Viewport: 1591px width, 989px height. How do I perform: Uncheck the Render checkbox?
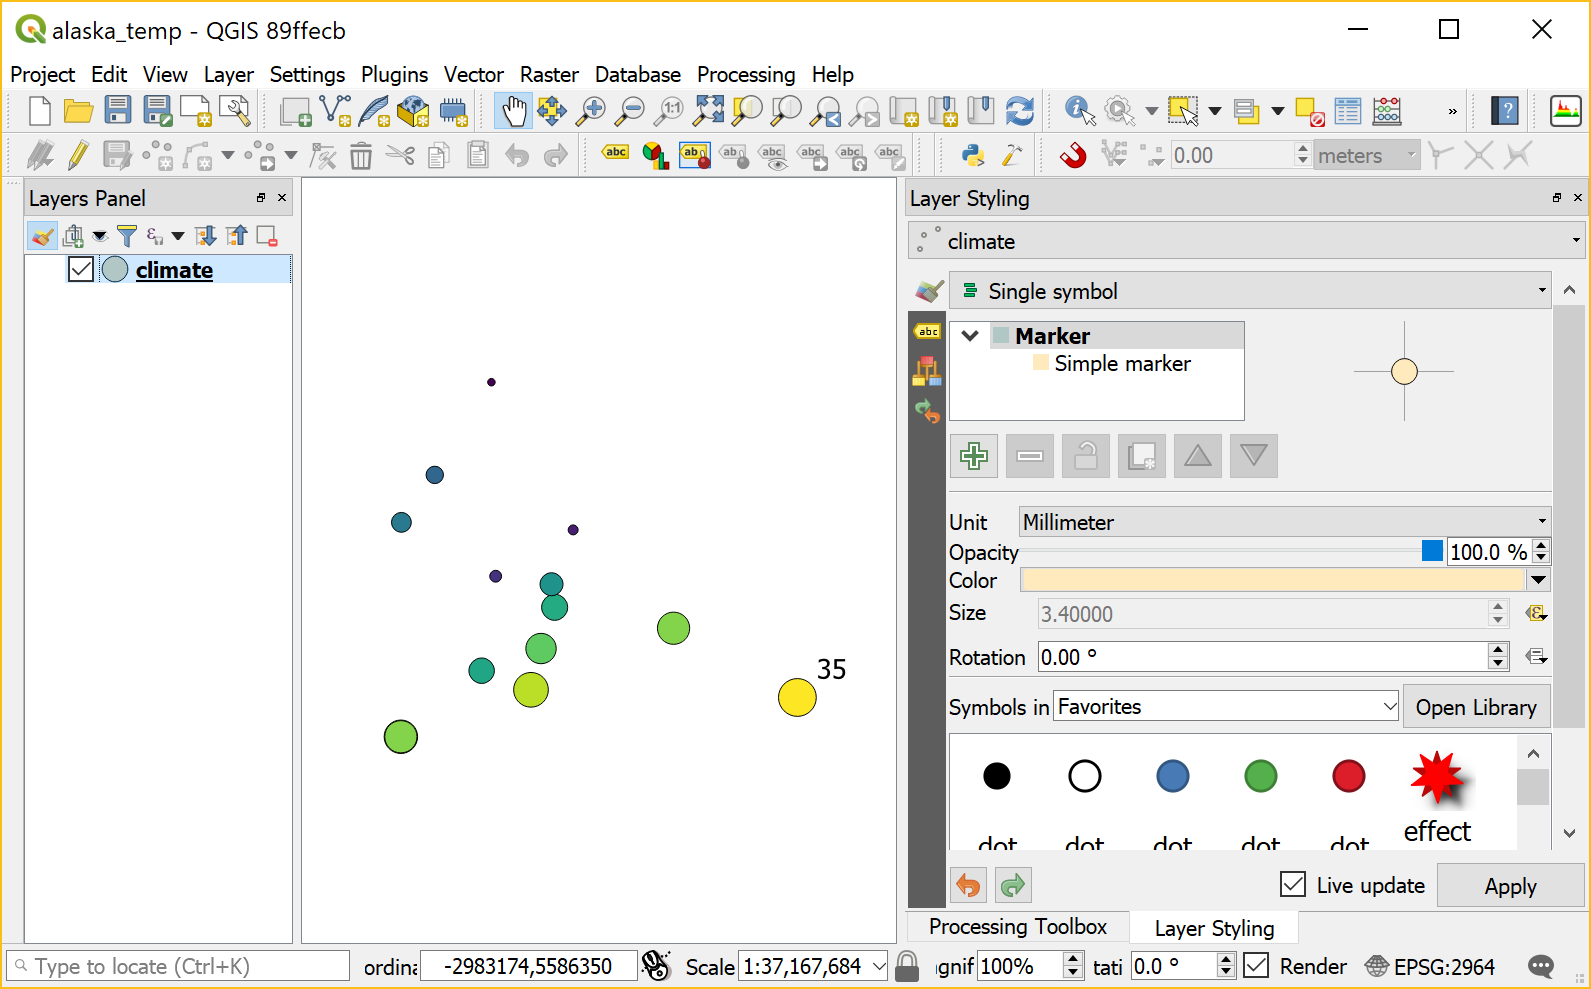[x=1256, y=966]
